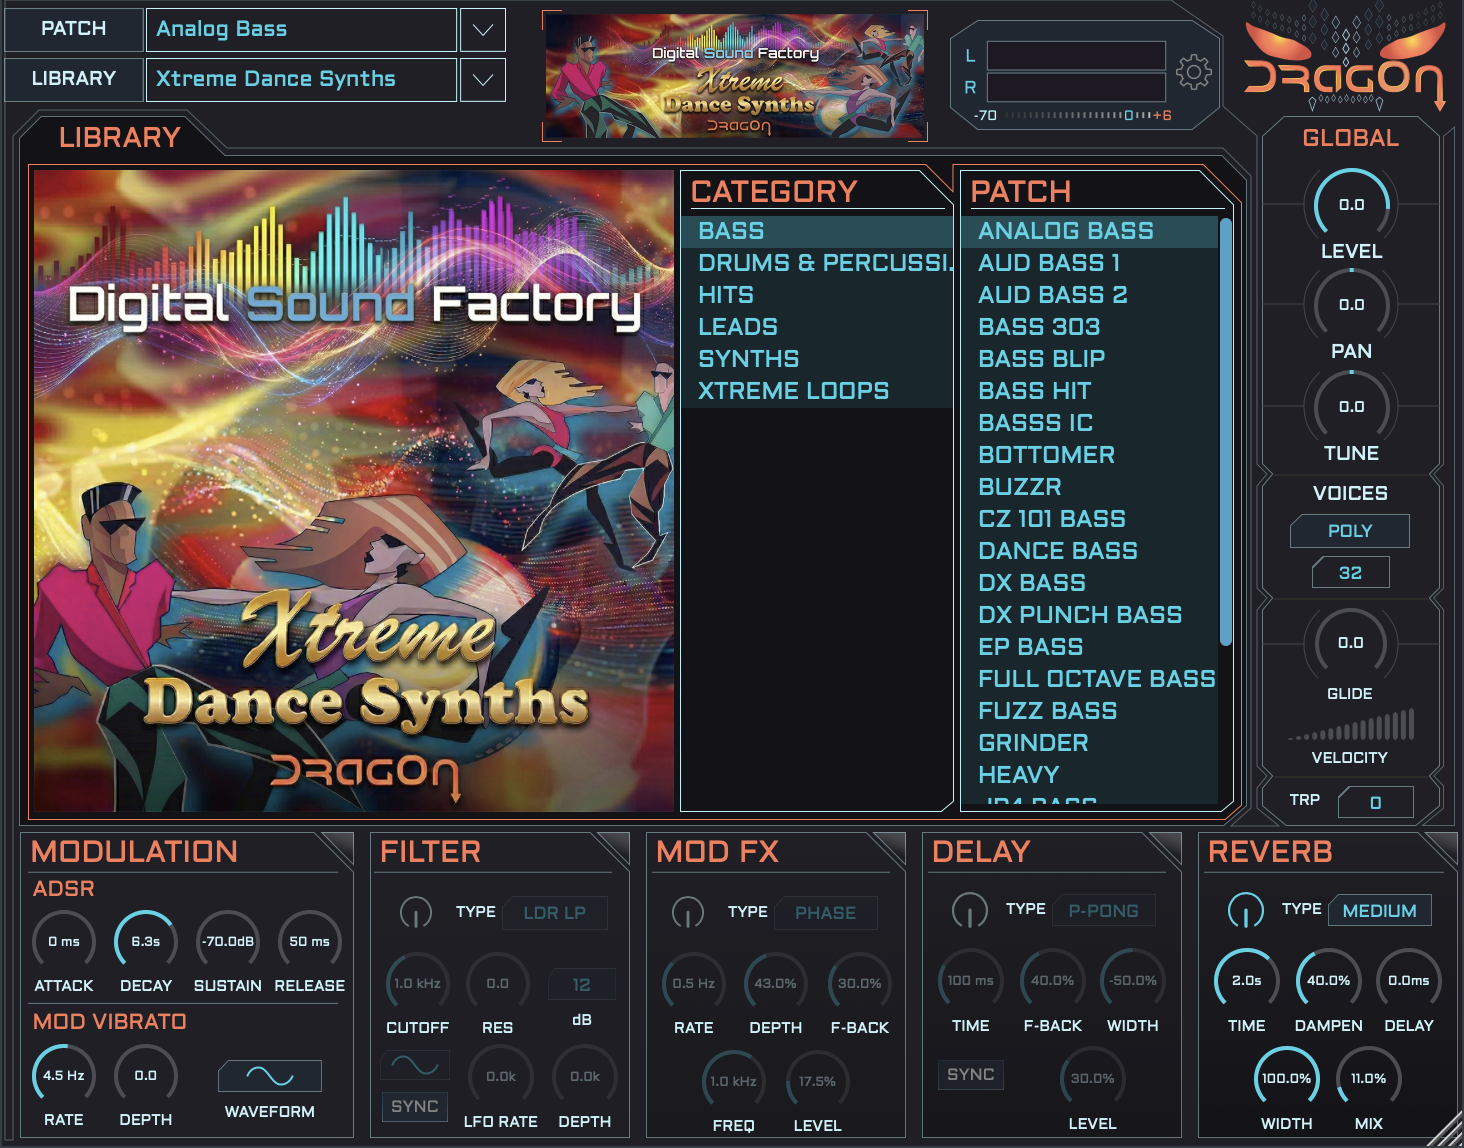Toggle the Filter section power button
Viewport: 1464px width, 1148px height.
pyautogui.click(x=416, y=912)
